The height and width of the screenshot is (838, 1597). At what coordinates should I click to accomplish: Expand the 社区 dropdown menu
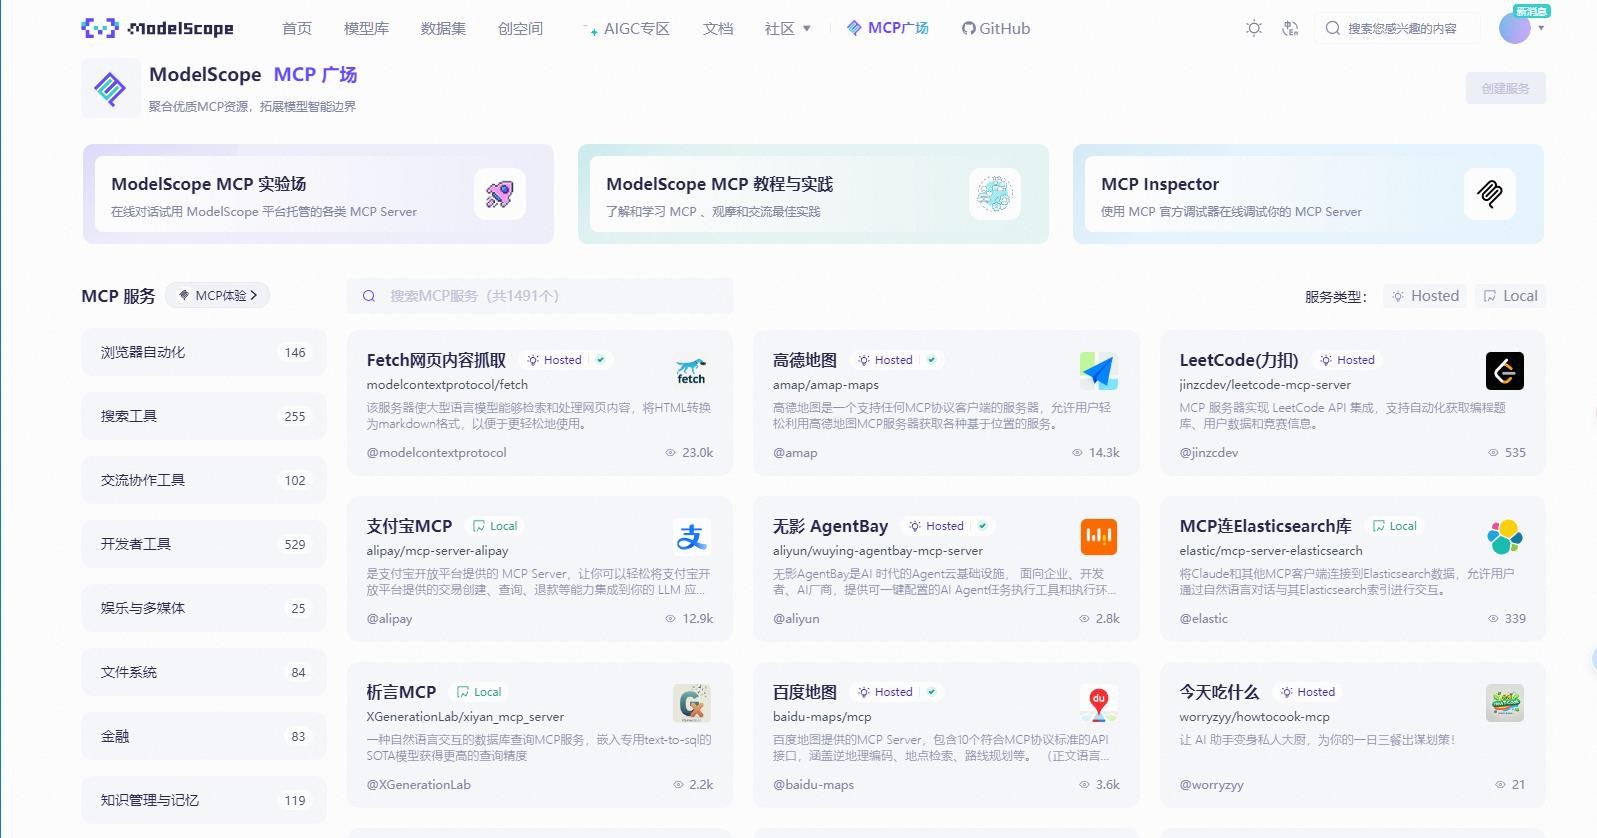tap(788, 28)
